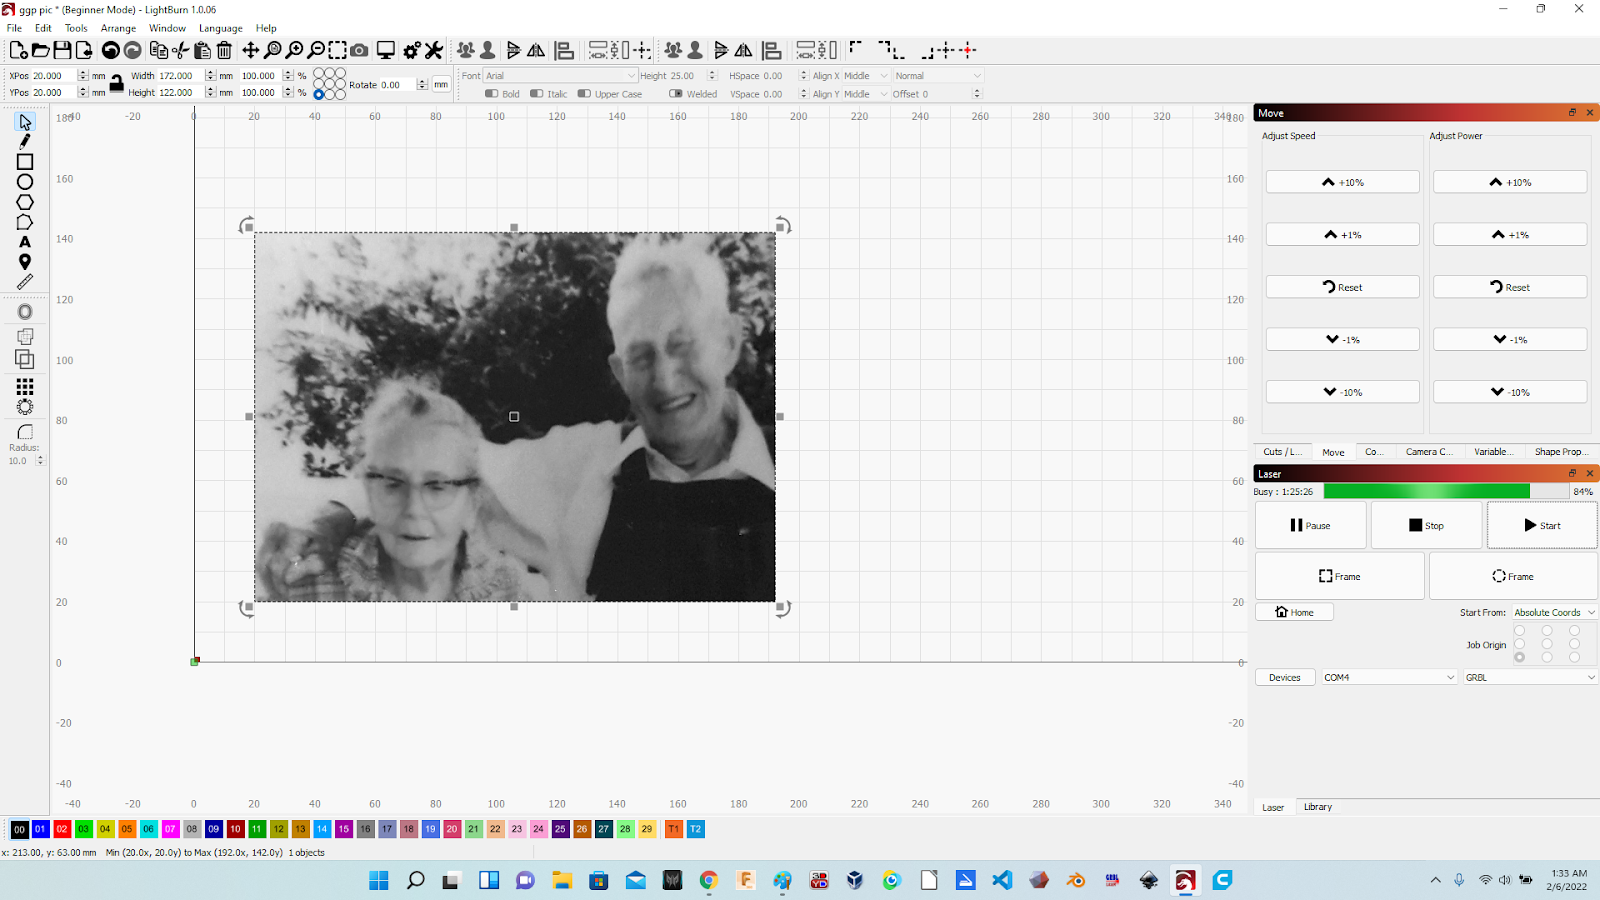Choose the Polygon hexagon tool
Screen dimensions: 1600x900
25,202
